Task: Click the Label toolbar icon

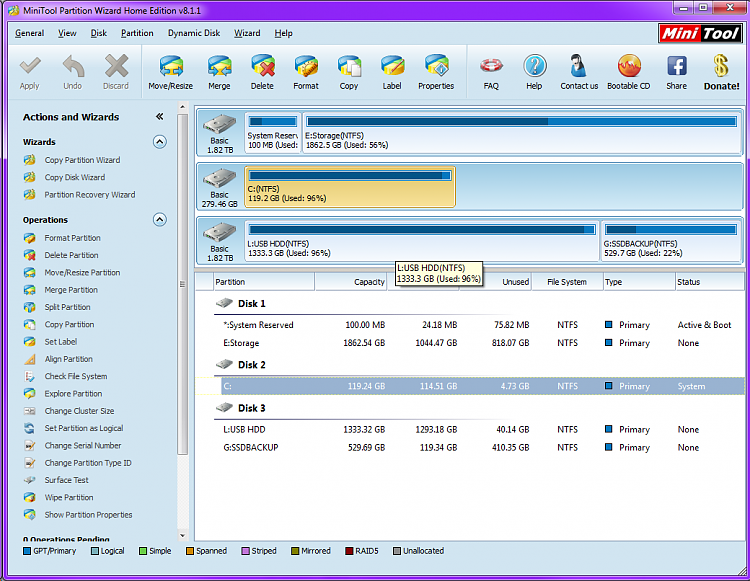Action: click(392, 66)
